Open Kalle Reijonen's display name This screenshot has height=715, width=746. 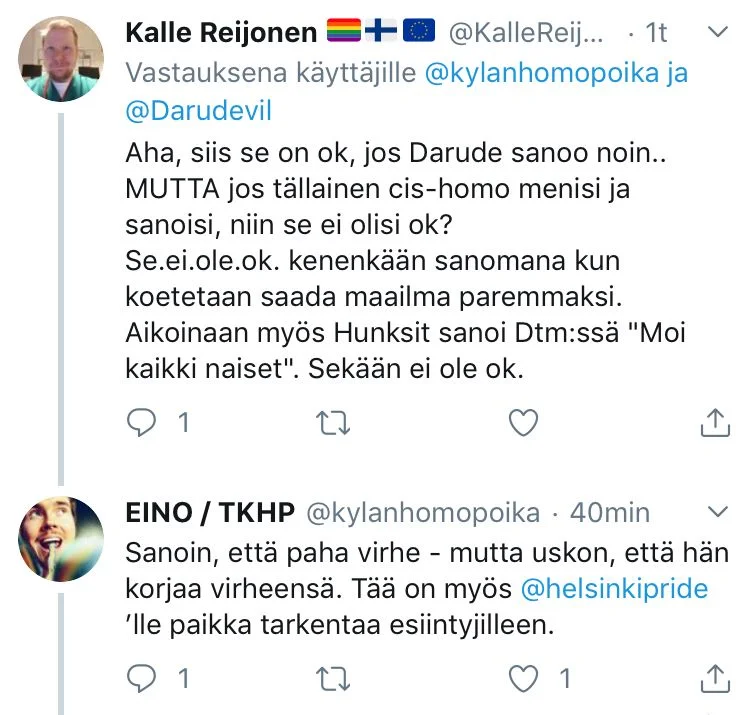pos(220,33)
